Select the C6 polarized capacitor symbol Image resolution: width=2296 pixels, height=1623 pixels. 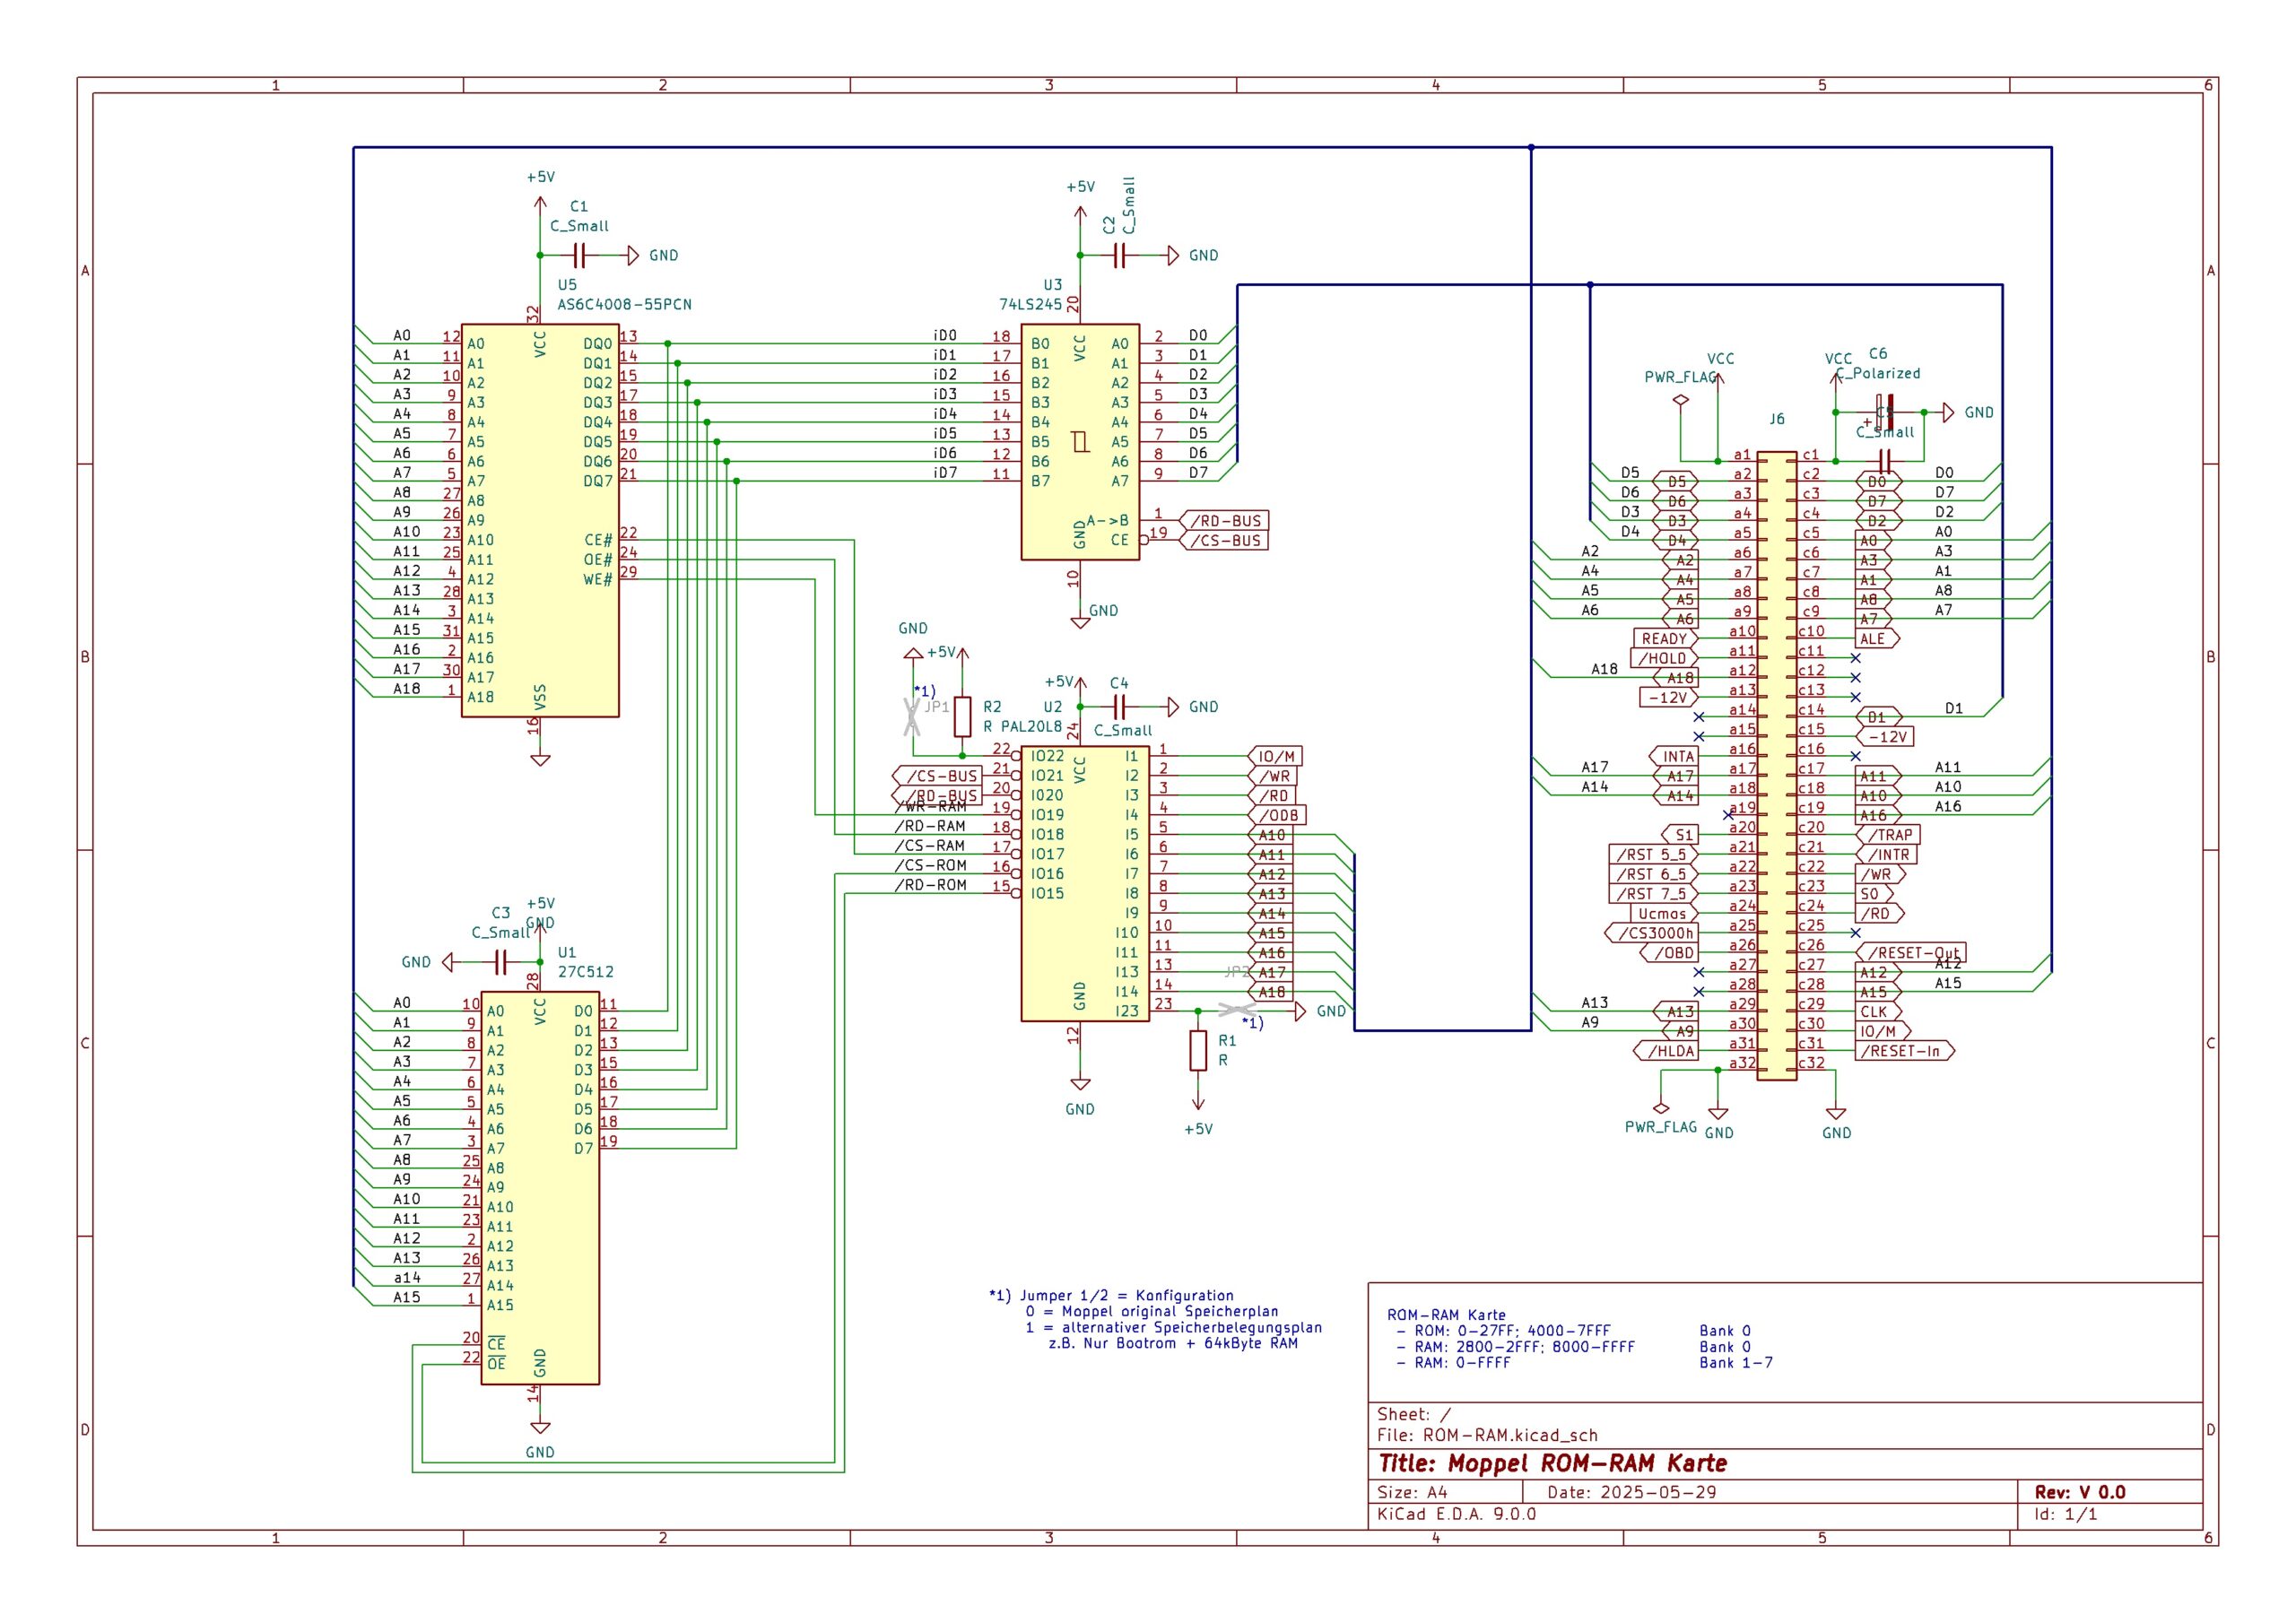(x=1885, y=412)
